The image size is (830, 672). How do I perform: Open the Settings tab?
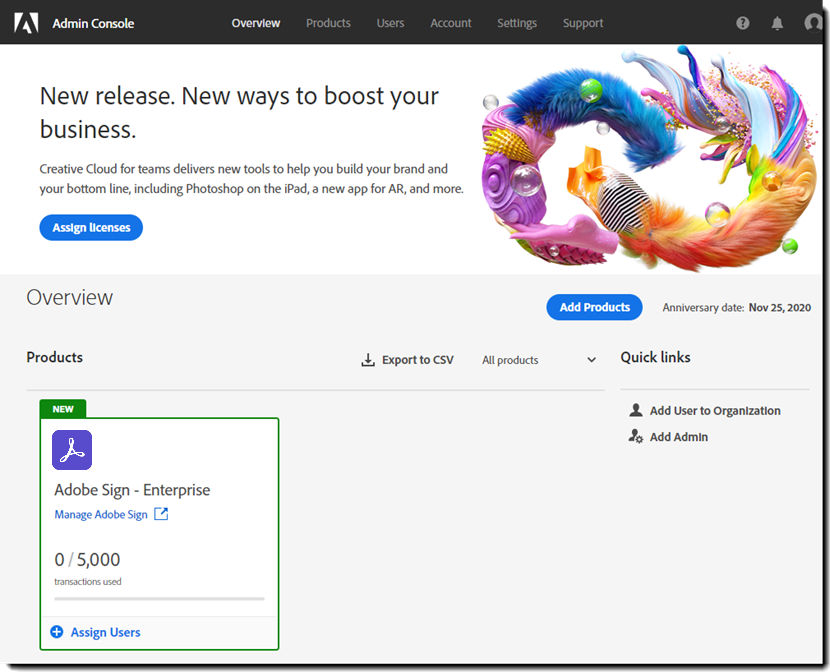(517, 23)
